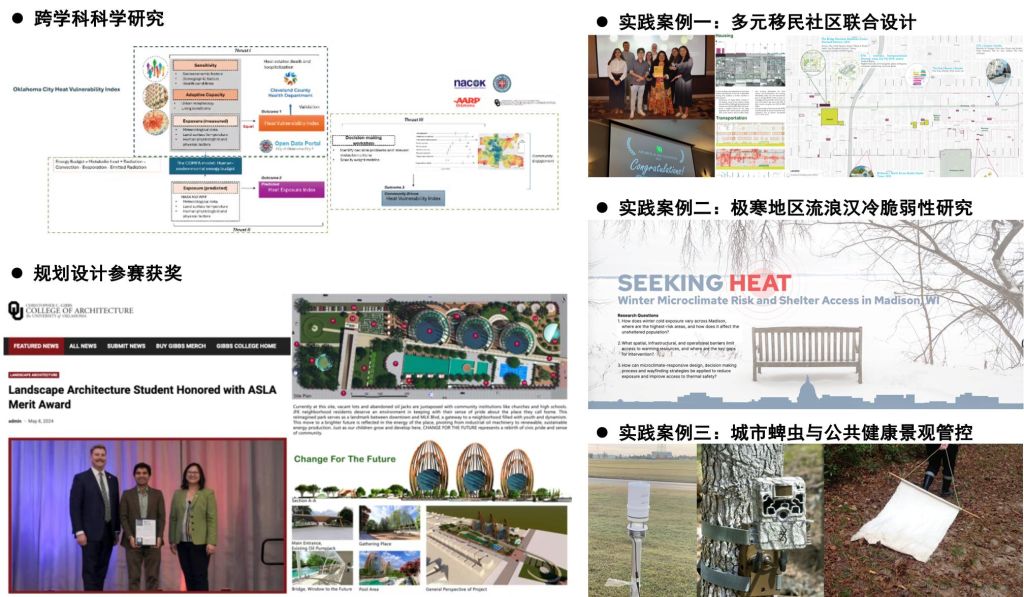Open the Main Entrance pumpjack thumbnail
Viewport: 1024px width, 597px height.
pos(322,523)
